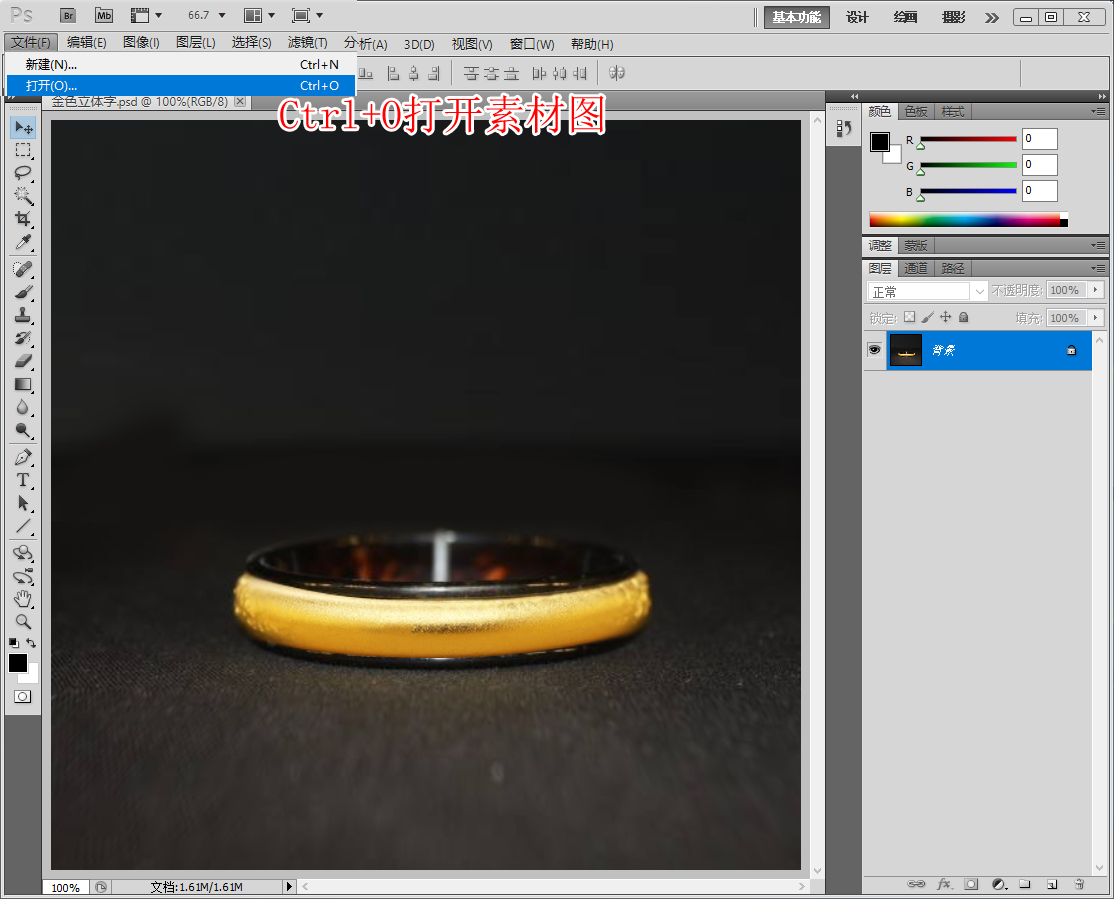
Task: Select the Crop tool
Action: [x=23, y=218]
